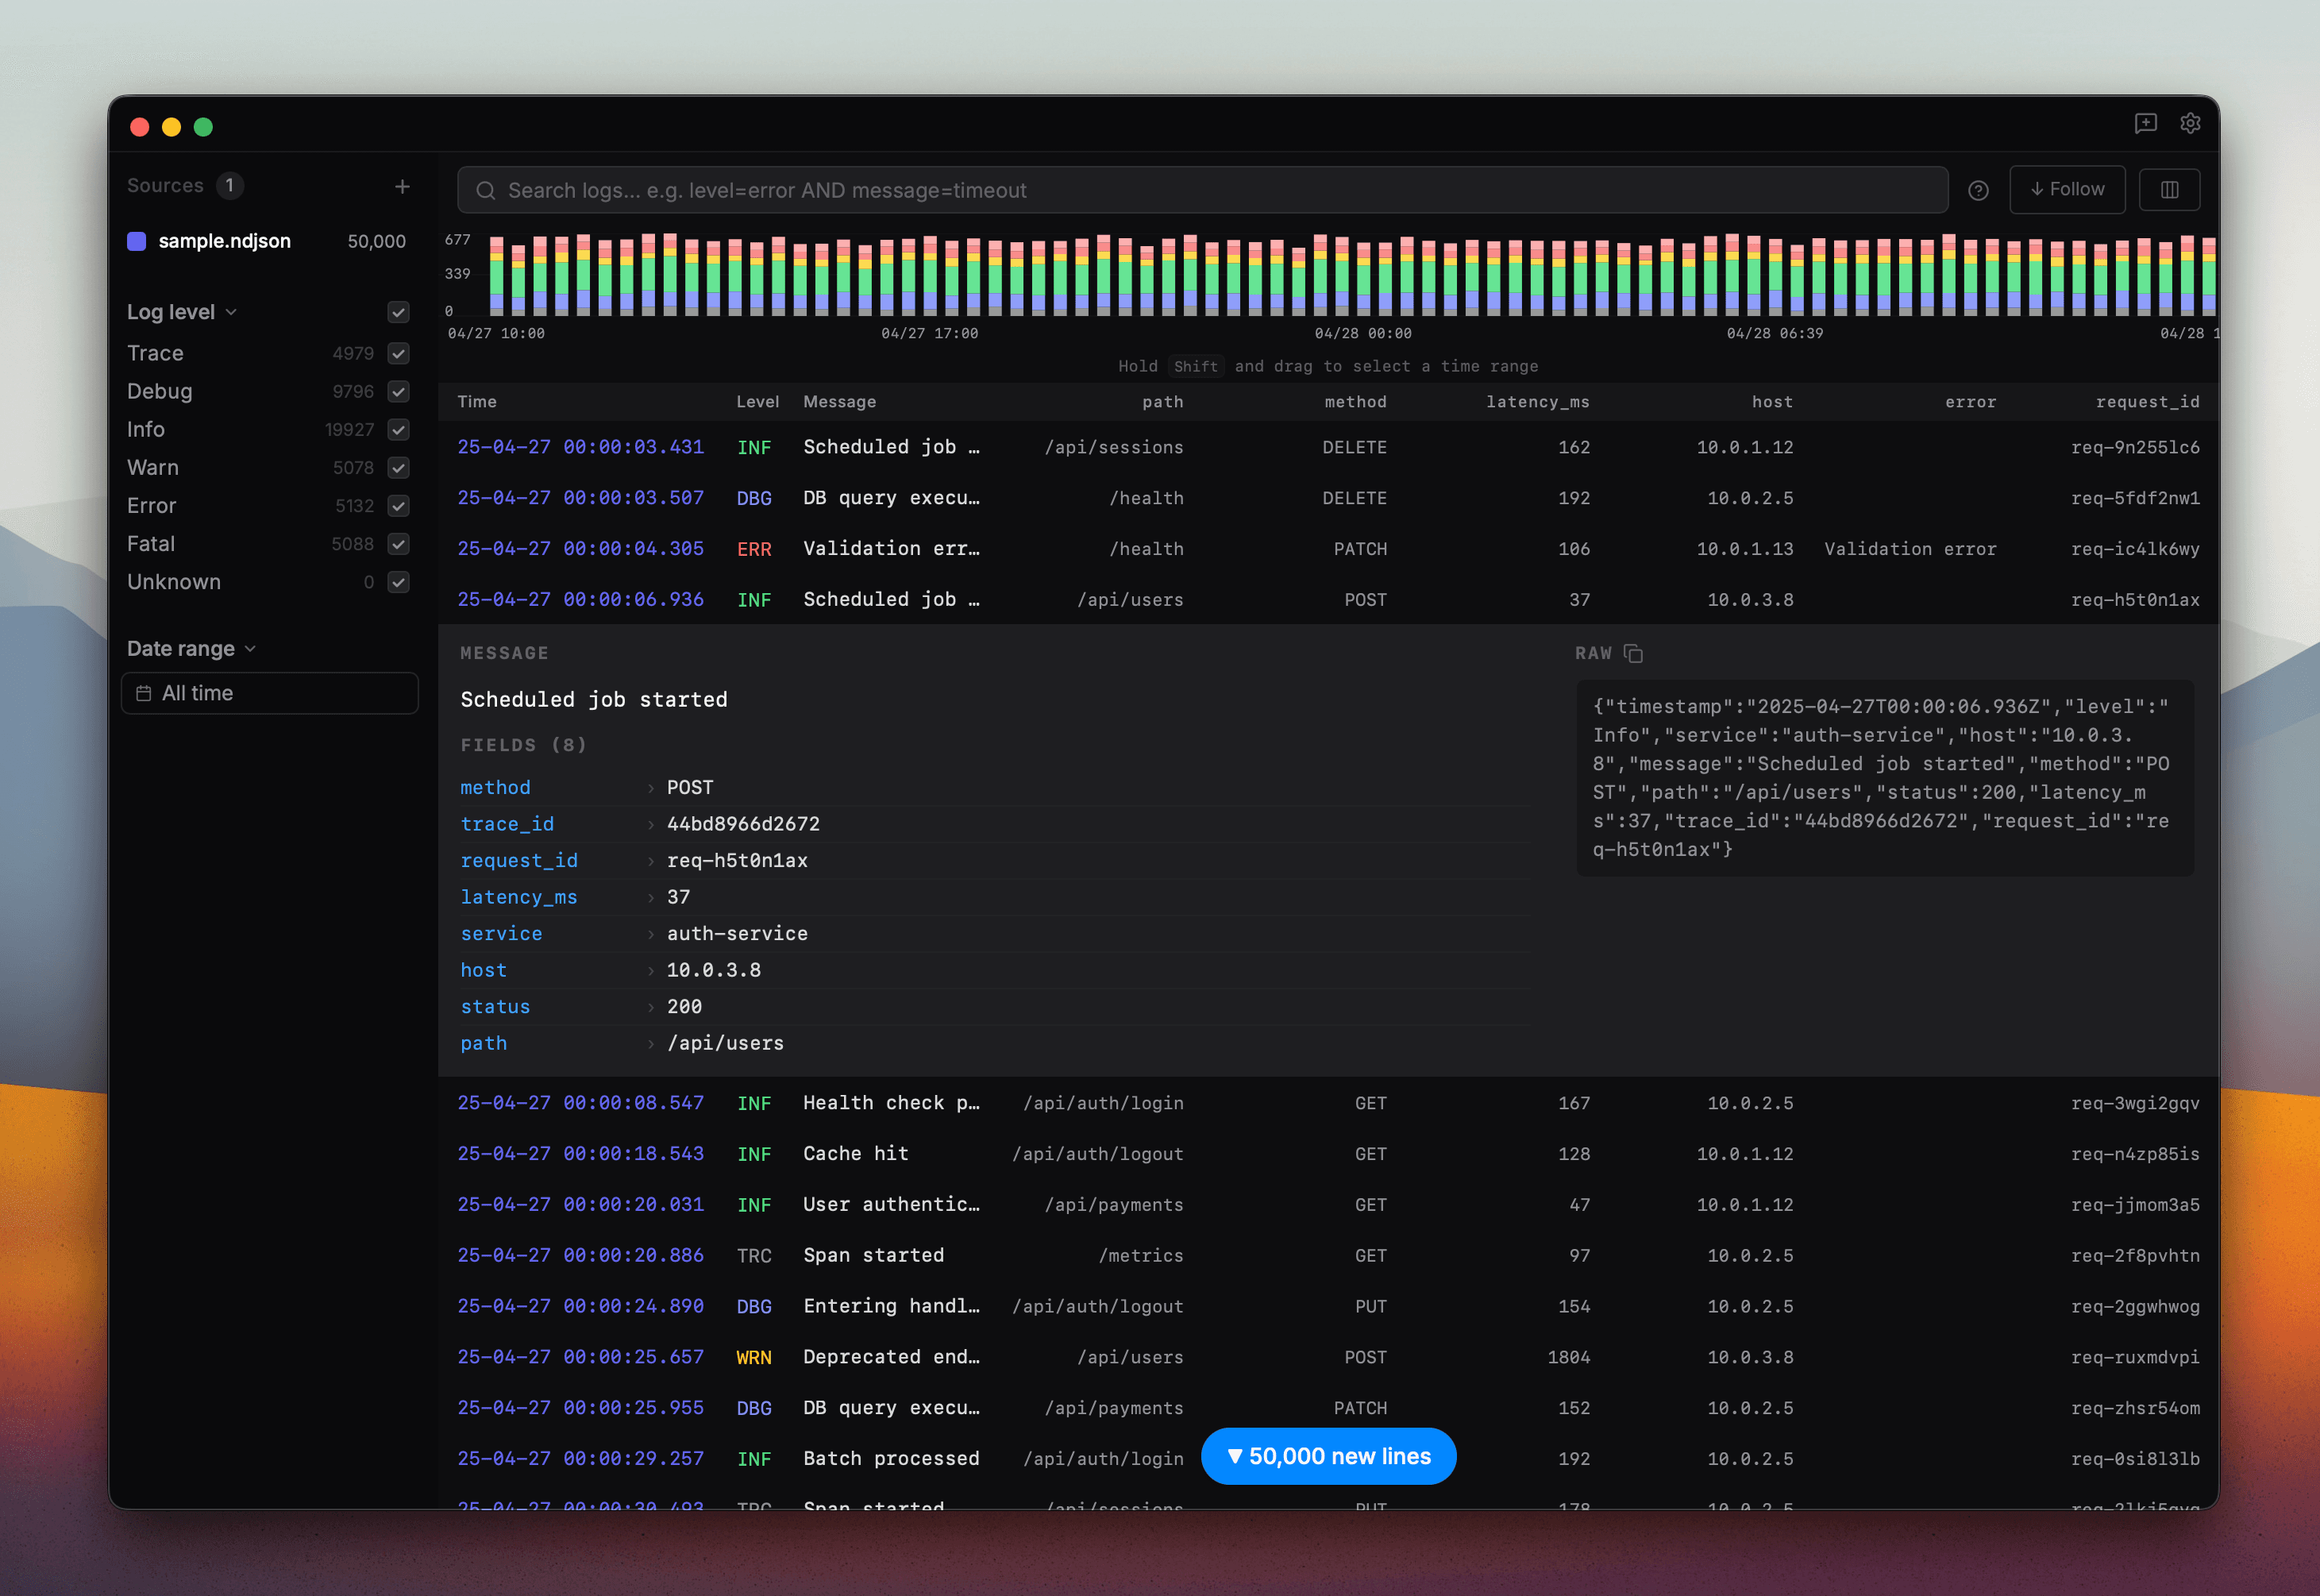This screenshot has height=1596, width=2320.
Task: Click the req-9n255lc6 request id cell
Action: pos(2135,447)
